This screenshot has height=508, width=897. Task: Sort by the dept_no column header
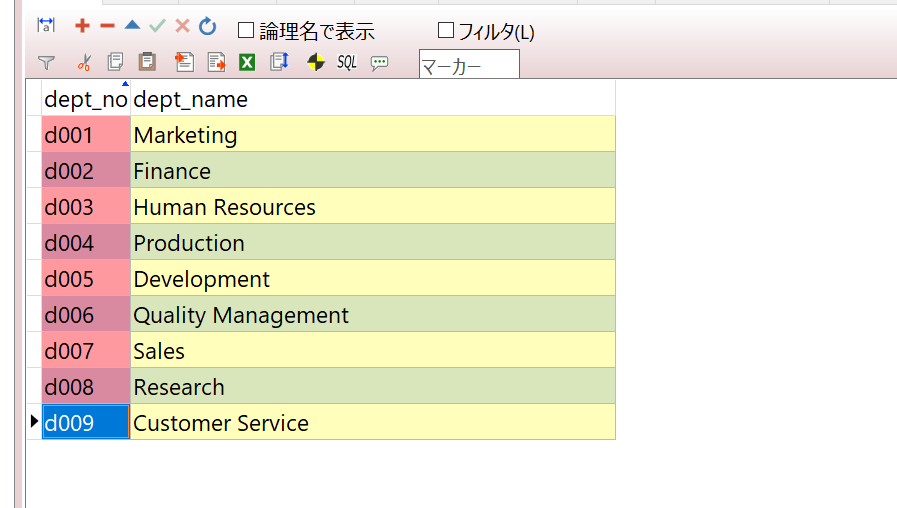(86, 99)
